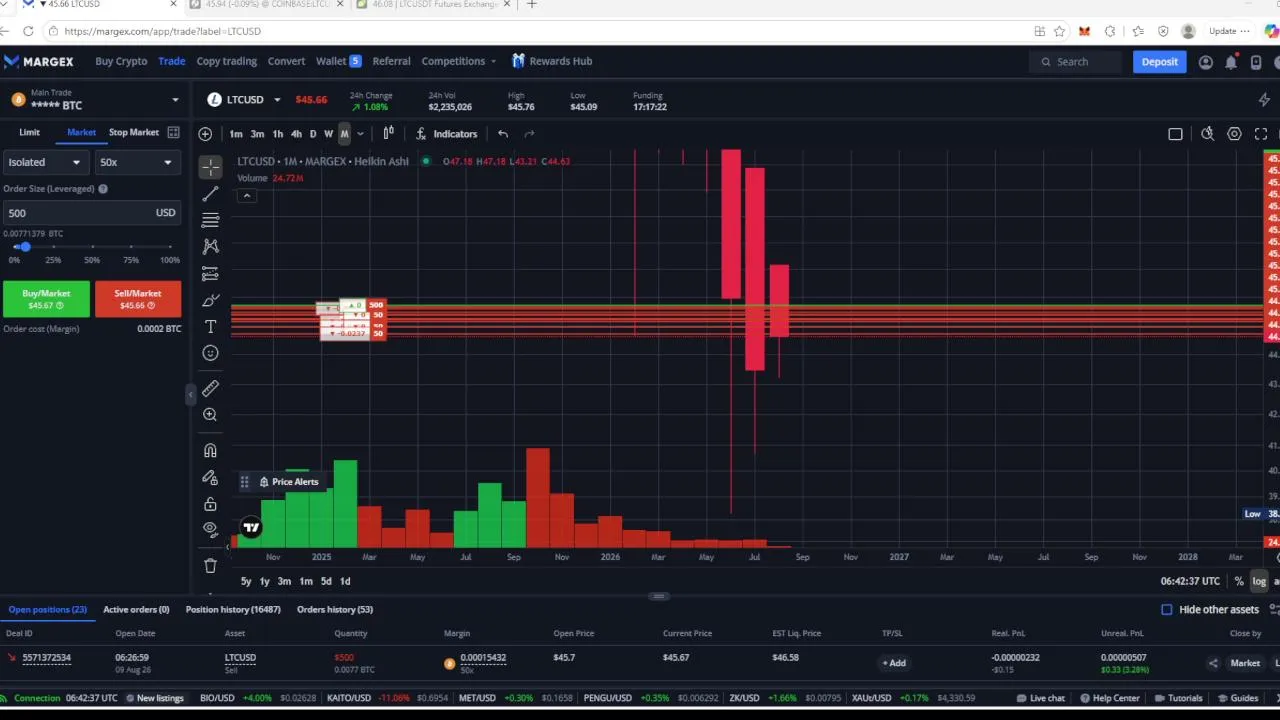Viewport: 1280px width, 720px height.
Task: Expand more timeframe intervals chevron
Action: click(x=360, y=134)
